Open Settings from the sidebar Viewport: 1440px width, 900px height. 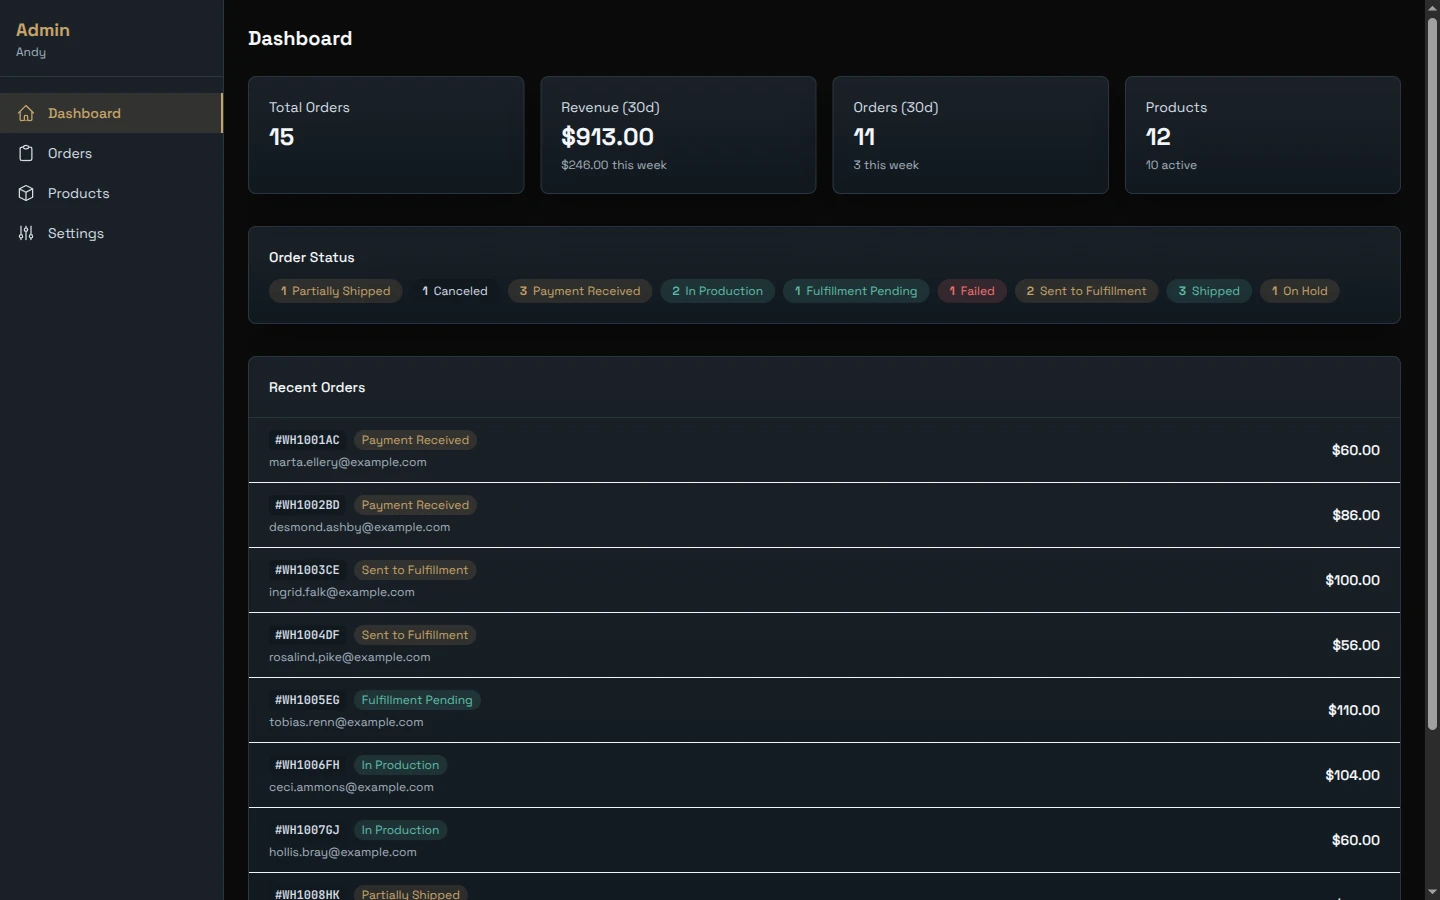[111, 233]
